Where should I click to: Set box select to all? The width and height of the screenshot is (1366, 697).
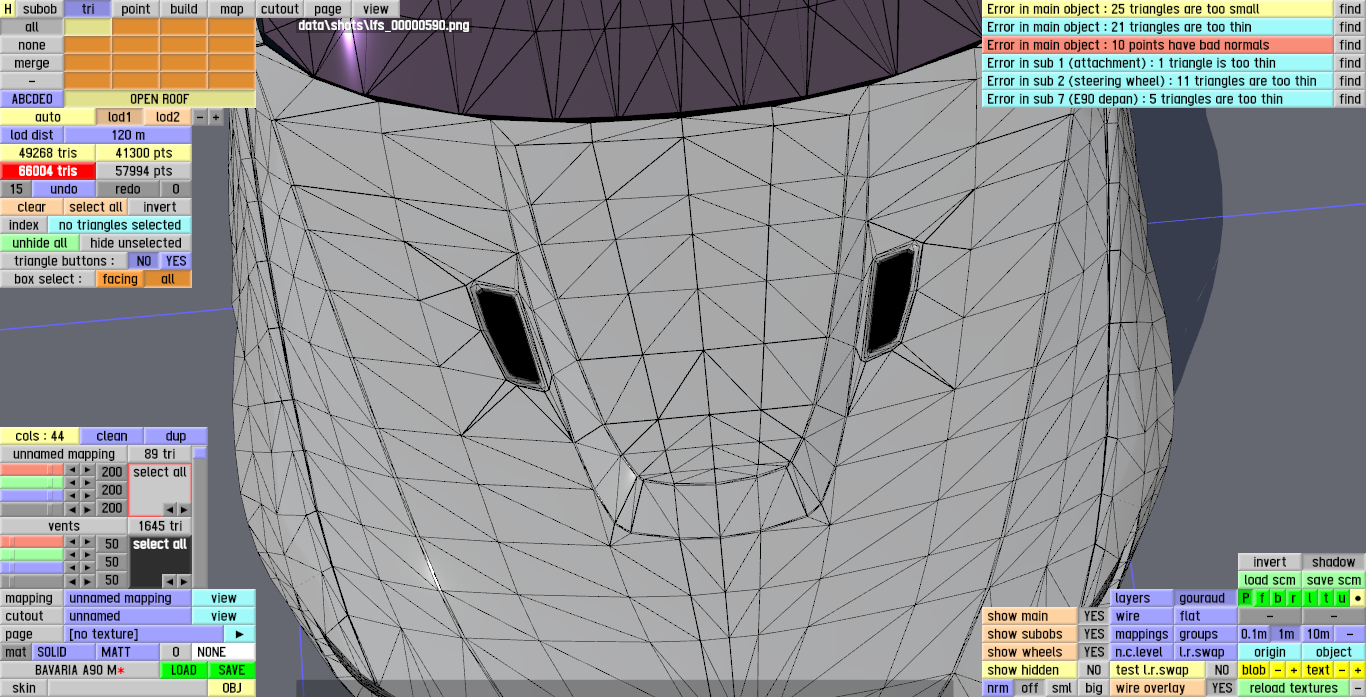click(x=168, y=279)
